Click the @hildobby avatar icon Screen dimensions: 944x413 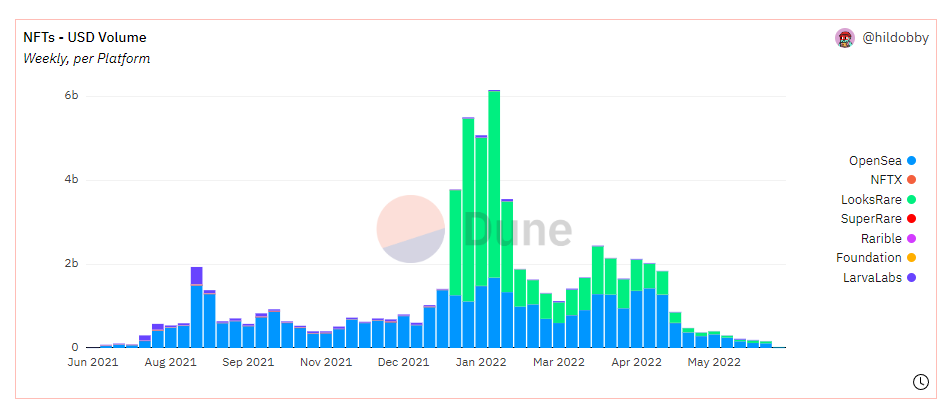coord(845,38)
